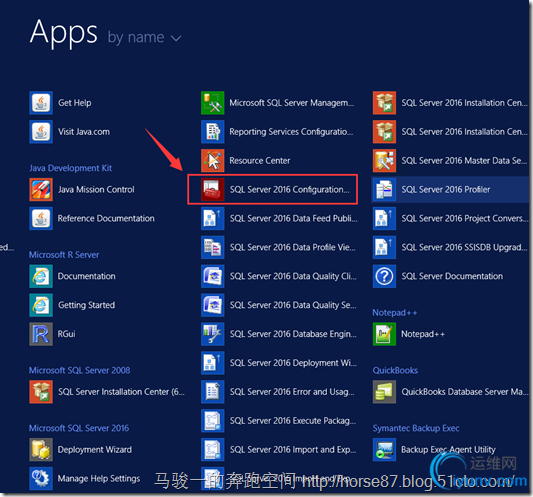Open SQL Server 2016 Data Profile Viewer icon

click(x=212, y=247)
